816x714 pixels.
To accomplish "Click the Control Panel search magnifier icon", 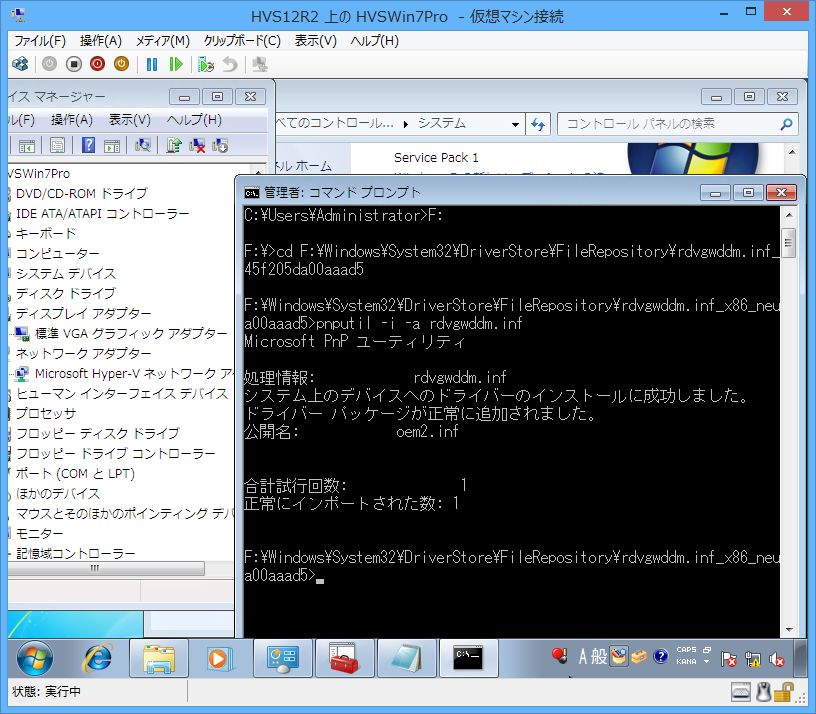I will coord(786,124).
